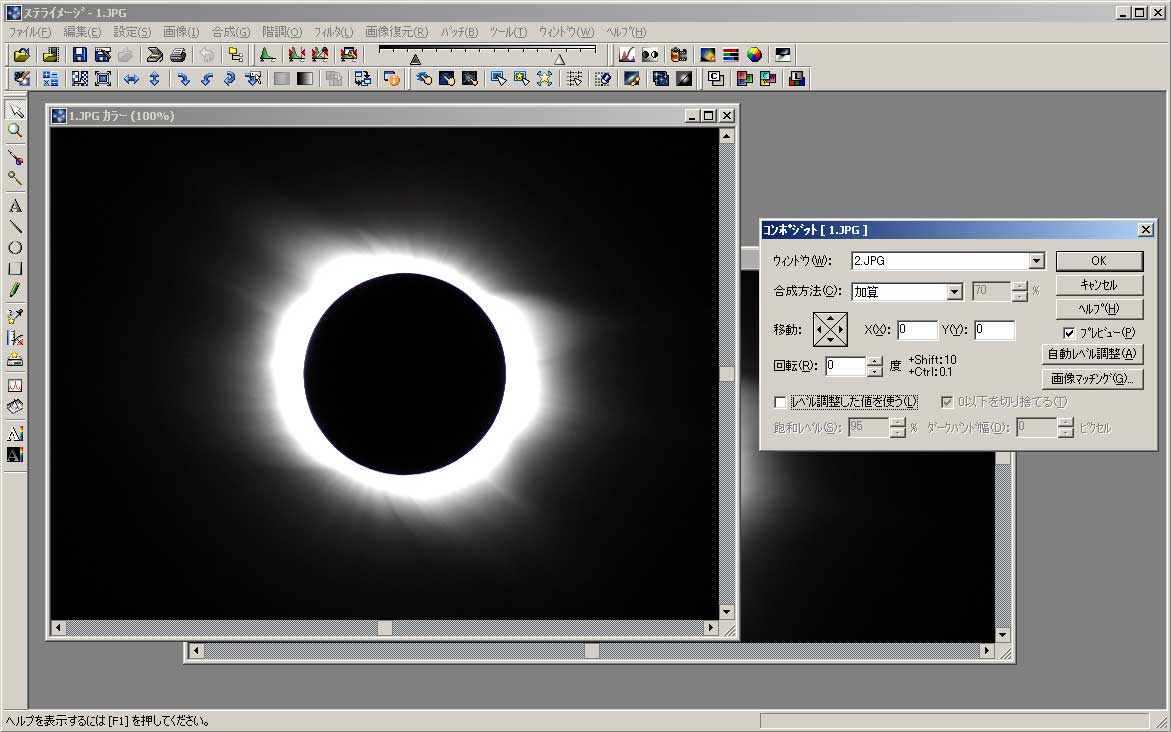Click the flip horizontal arrows icon
The image size is (1171, 732).
pos(131,79)
